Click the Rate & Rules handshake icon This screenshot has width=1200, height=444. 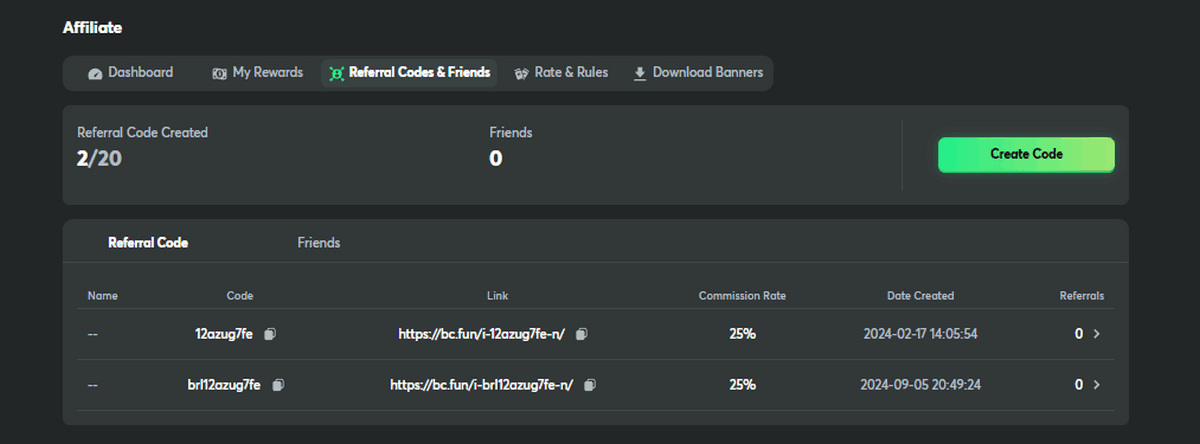coord(521,74)
